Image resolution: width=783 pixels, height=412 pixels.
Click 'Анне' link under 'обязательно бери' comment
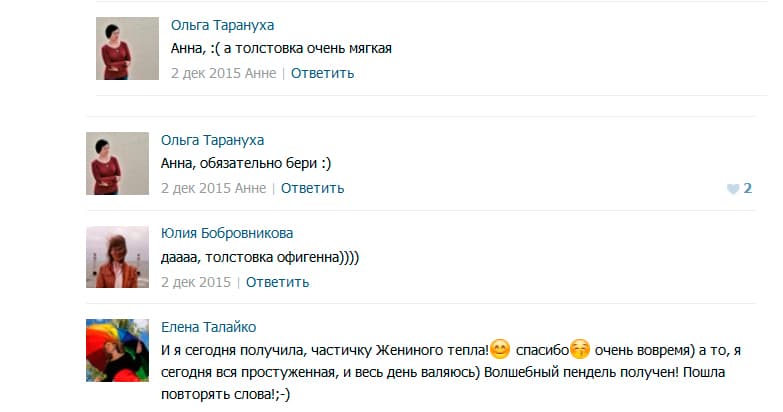pos(247,188)
